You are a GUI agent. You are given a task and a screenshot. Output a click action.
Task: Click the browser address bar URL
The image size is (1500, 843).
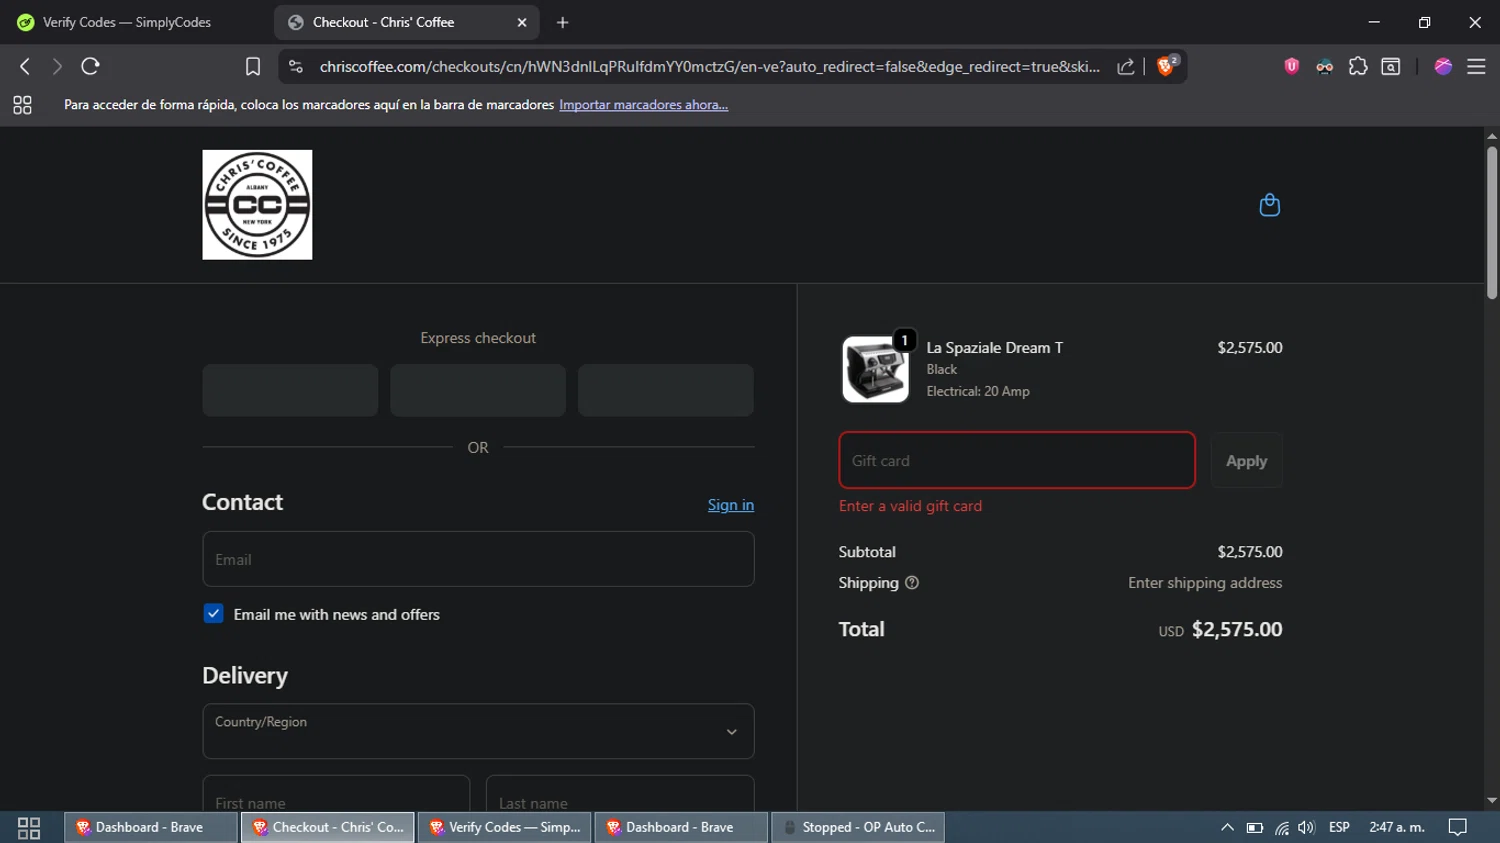(709, 67)
